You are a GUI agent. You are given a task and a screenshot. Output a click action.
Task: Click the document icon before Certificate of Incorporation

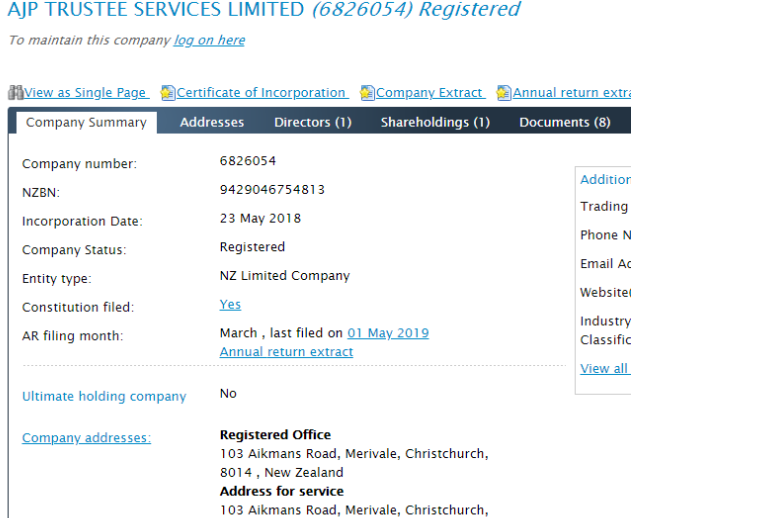tap(168, 93)
